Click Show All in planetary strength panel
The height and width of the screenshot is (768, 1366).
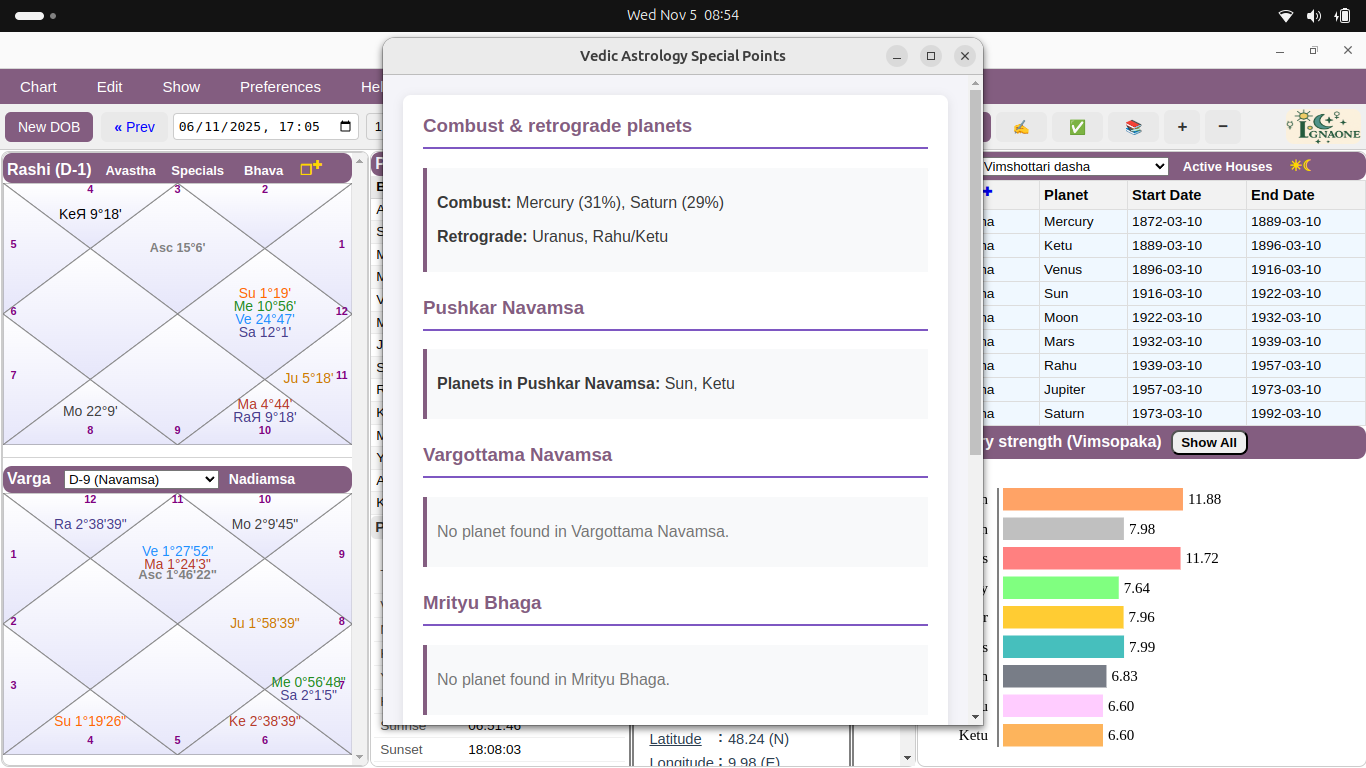1209,441
